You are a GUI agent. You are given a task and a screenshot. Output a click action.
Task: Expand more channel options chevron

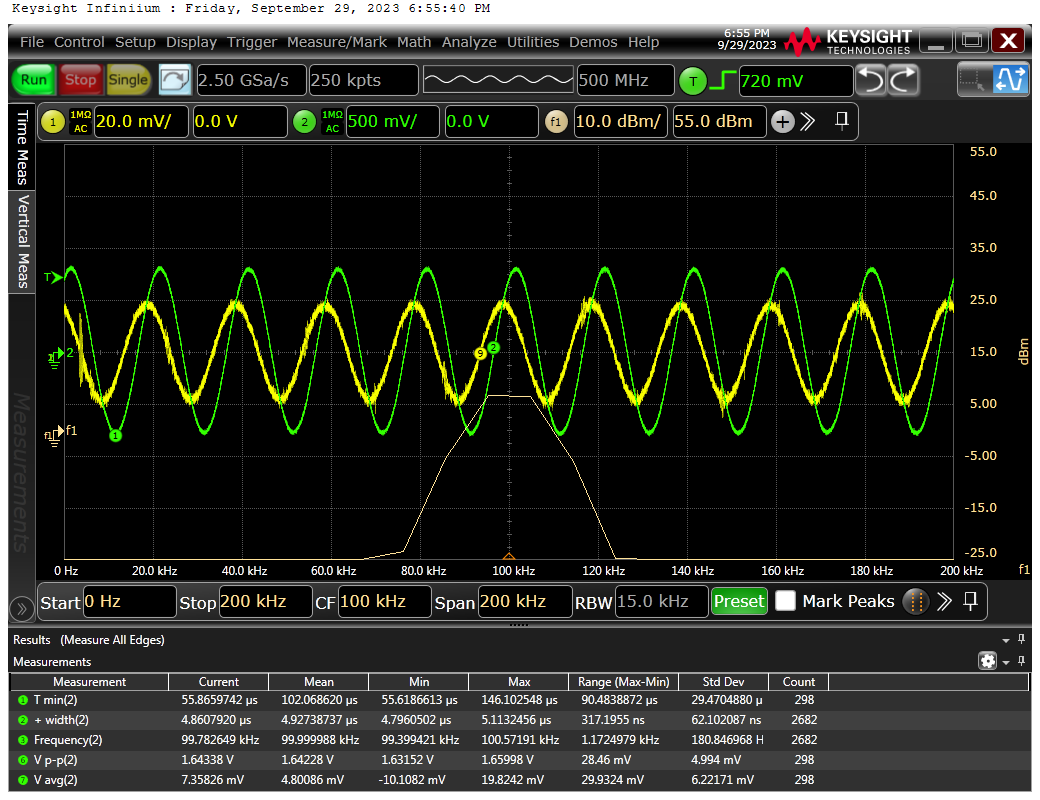click(x=809, y=122)
